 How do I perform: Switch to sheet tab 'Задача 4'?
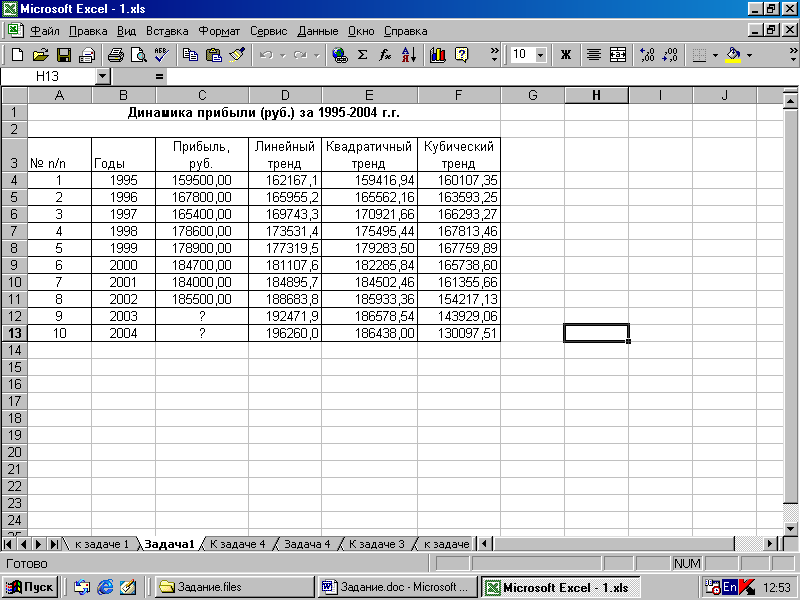pyautogui.click(x=307, y=544)
